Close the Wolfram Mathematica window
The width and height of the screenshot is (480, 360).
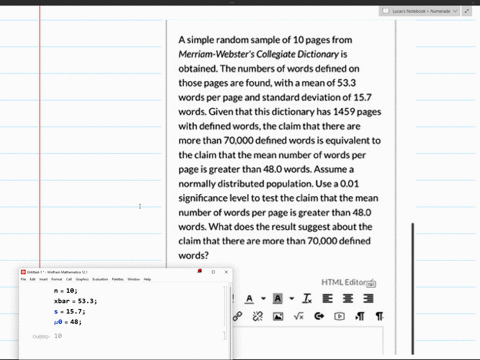226,272
